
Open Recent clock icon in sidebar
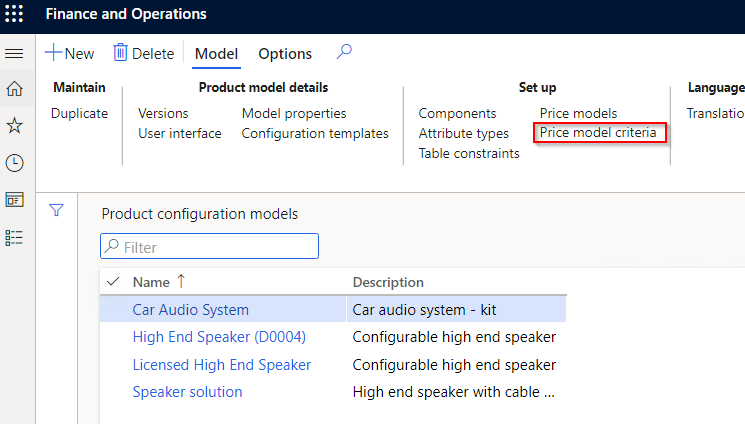(14, 163)
